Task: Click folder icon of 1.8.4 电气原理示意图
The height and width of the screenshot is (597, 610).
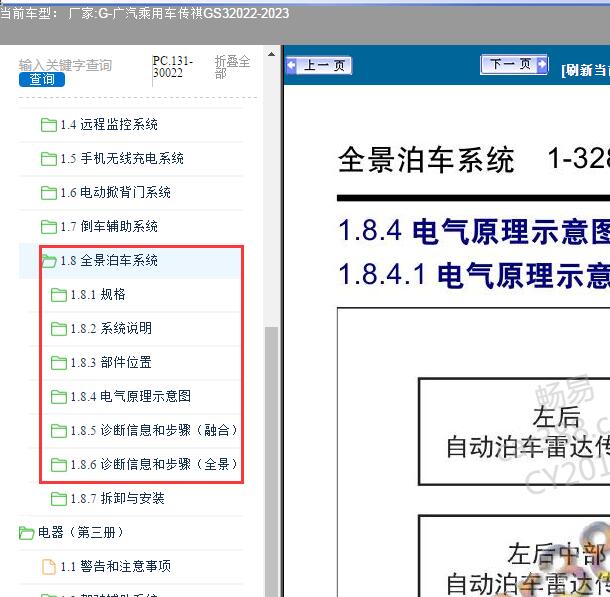Action: pos(59,396)
